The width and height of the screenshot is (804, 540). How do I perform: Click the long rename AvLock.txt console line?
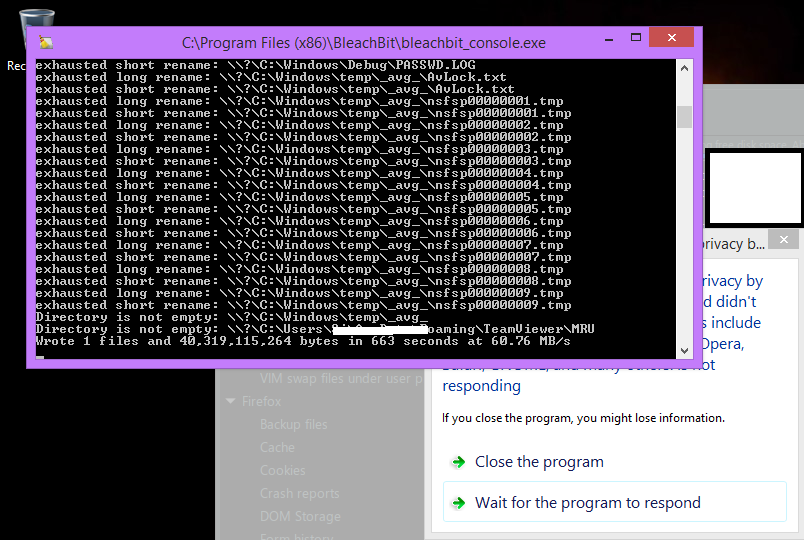(271, 77)
